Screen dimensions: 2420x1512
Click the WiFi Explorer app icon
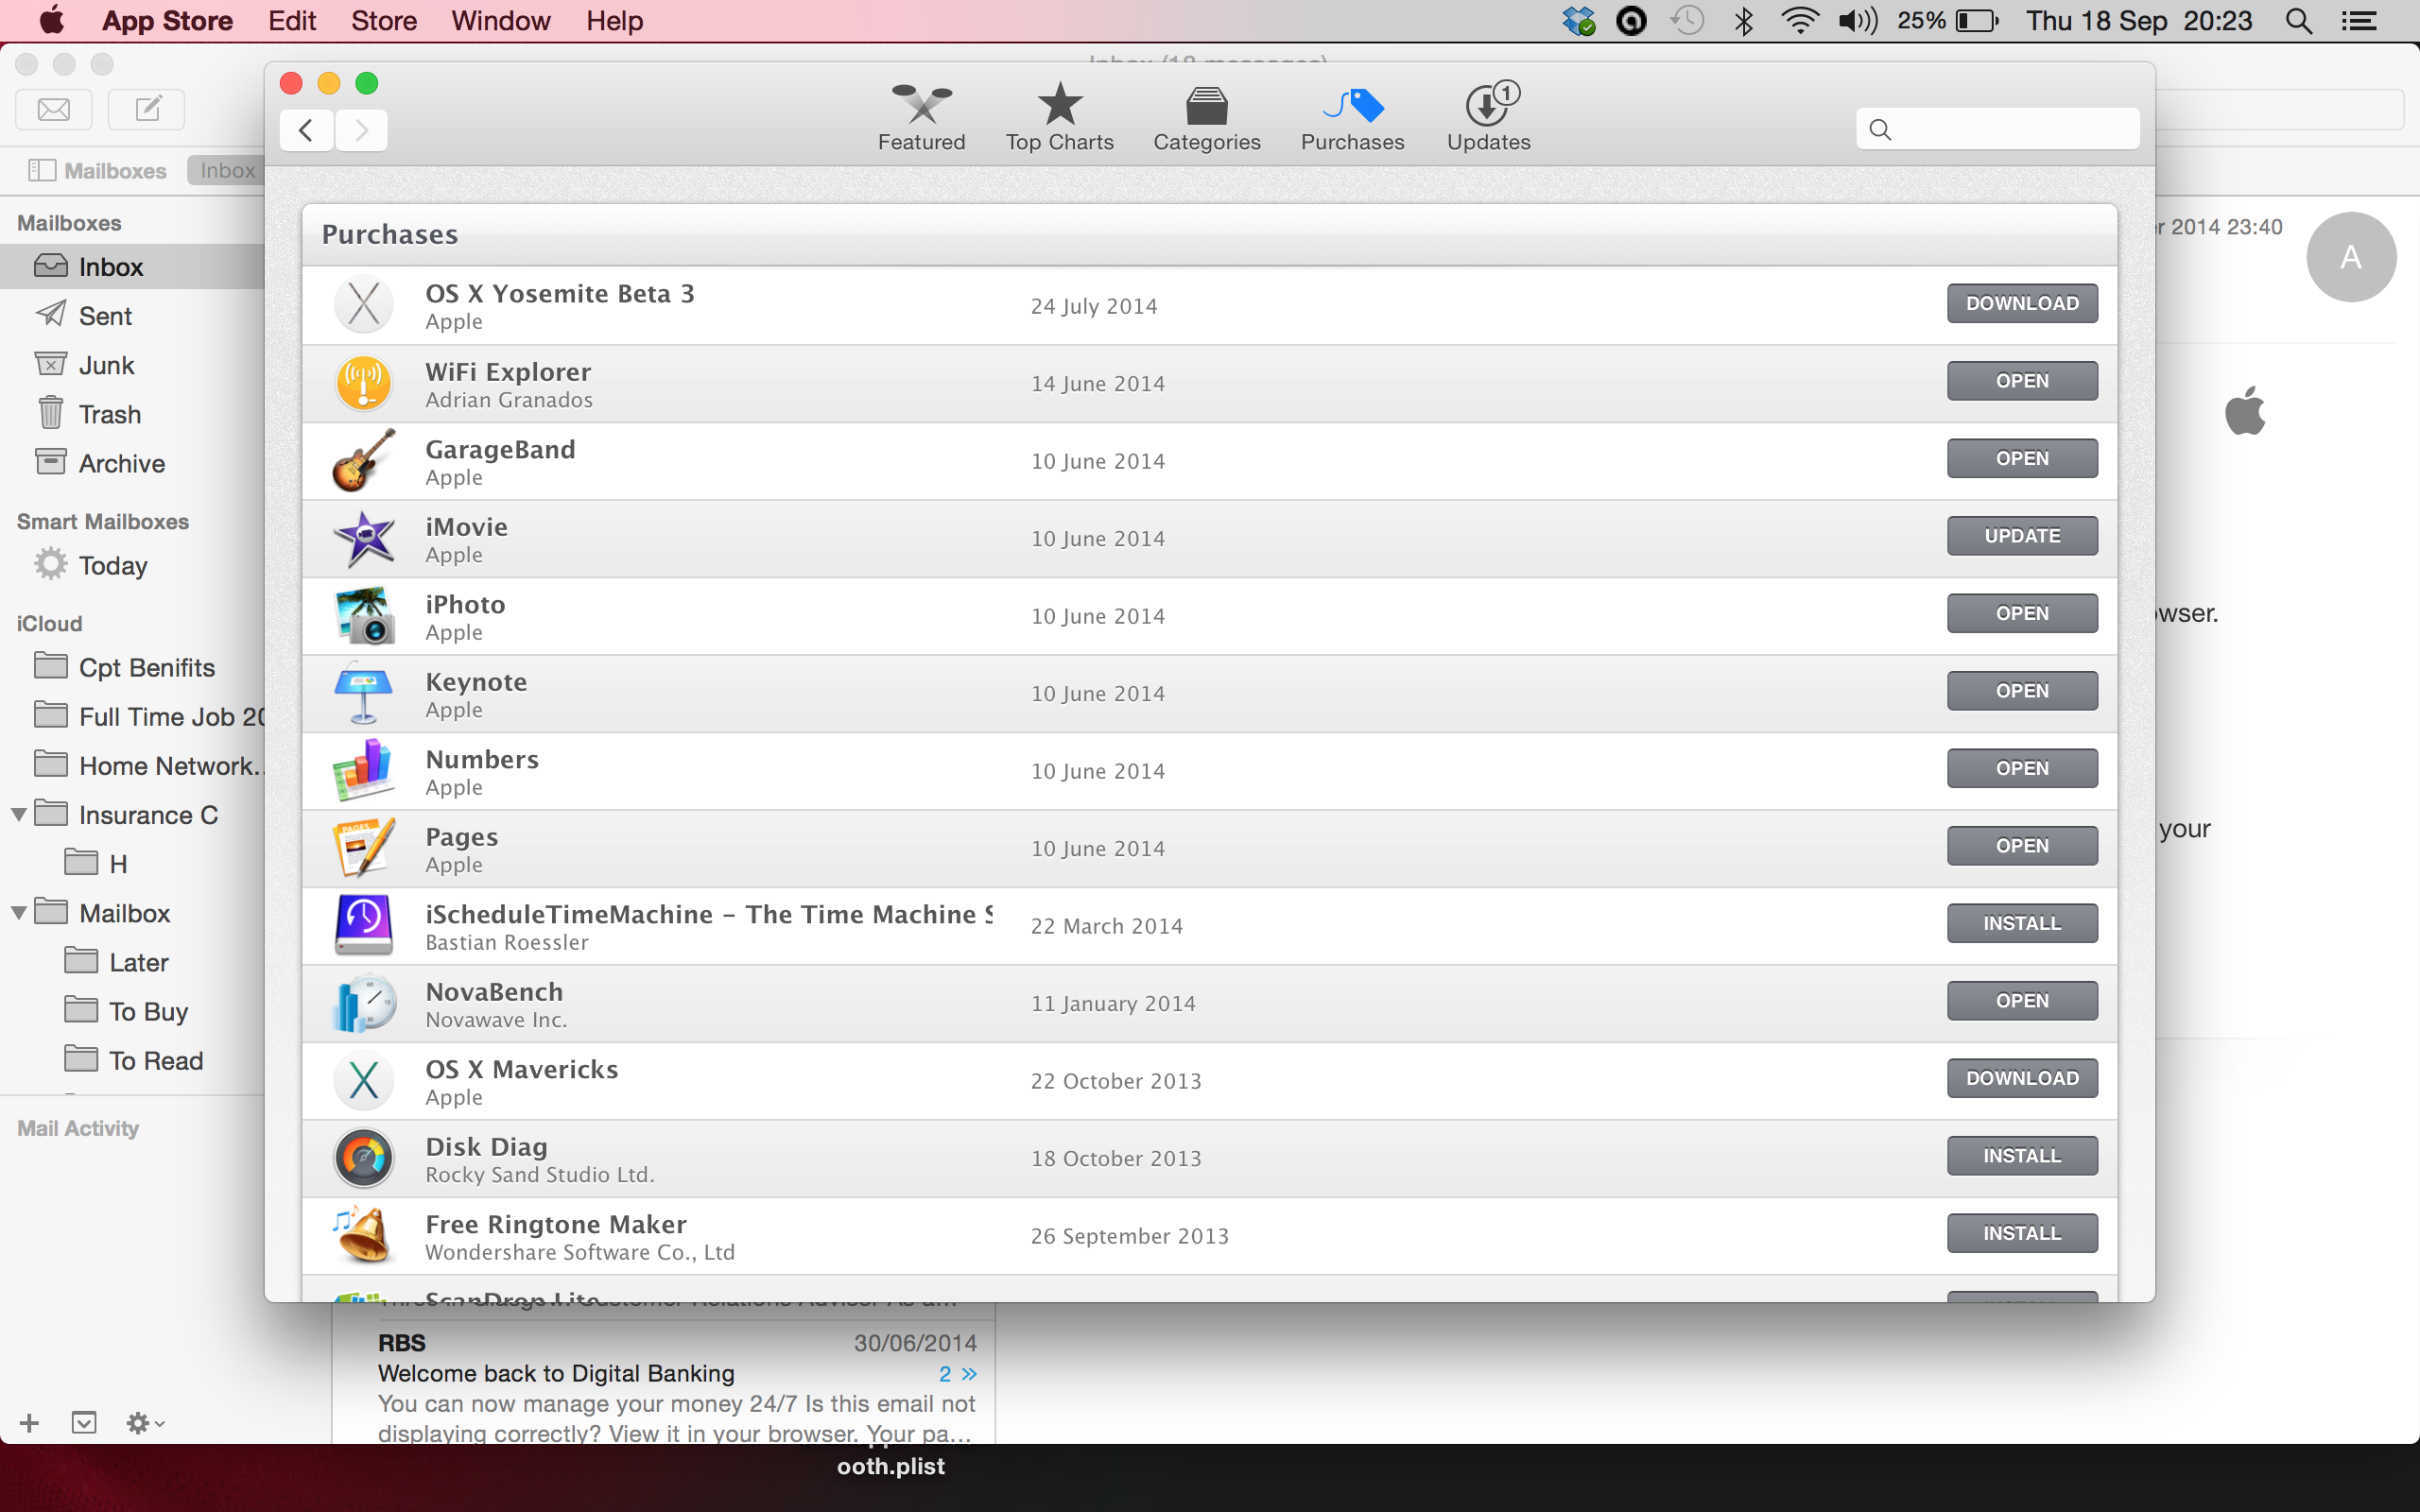(x=364, y=383)
